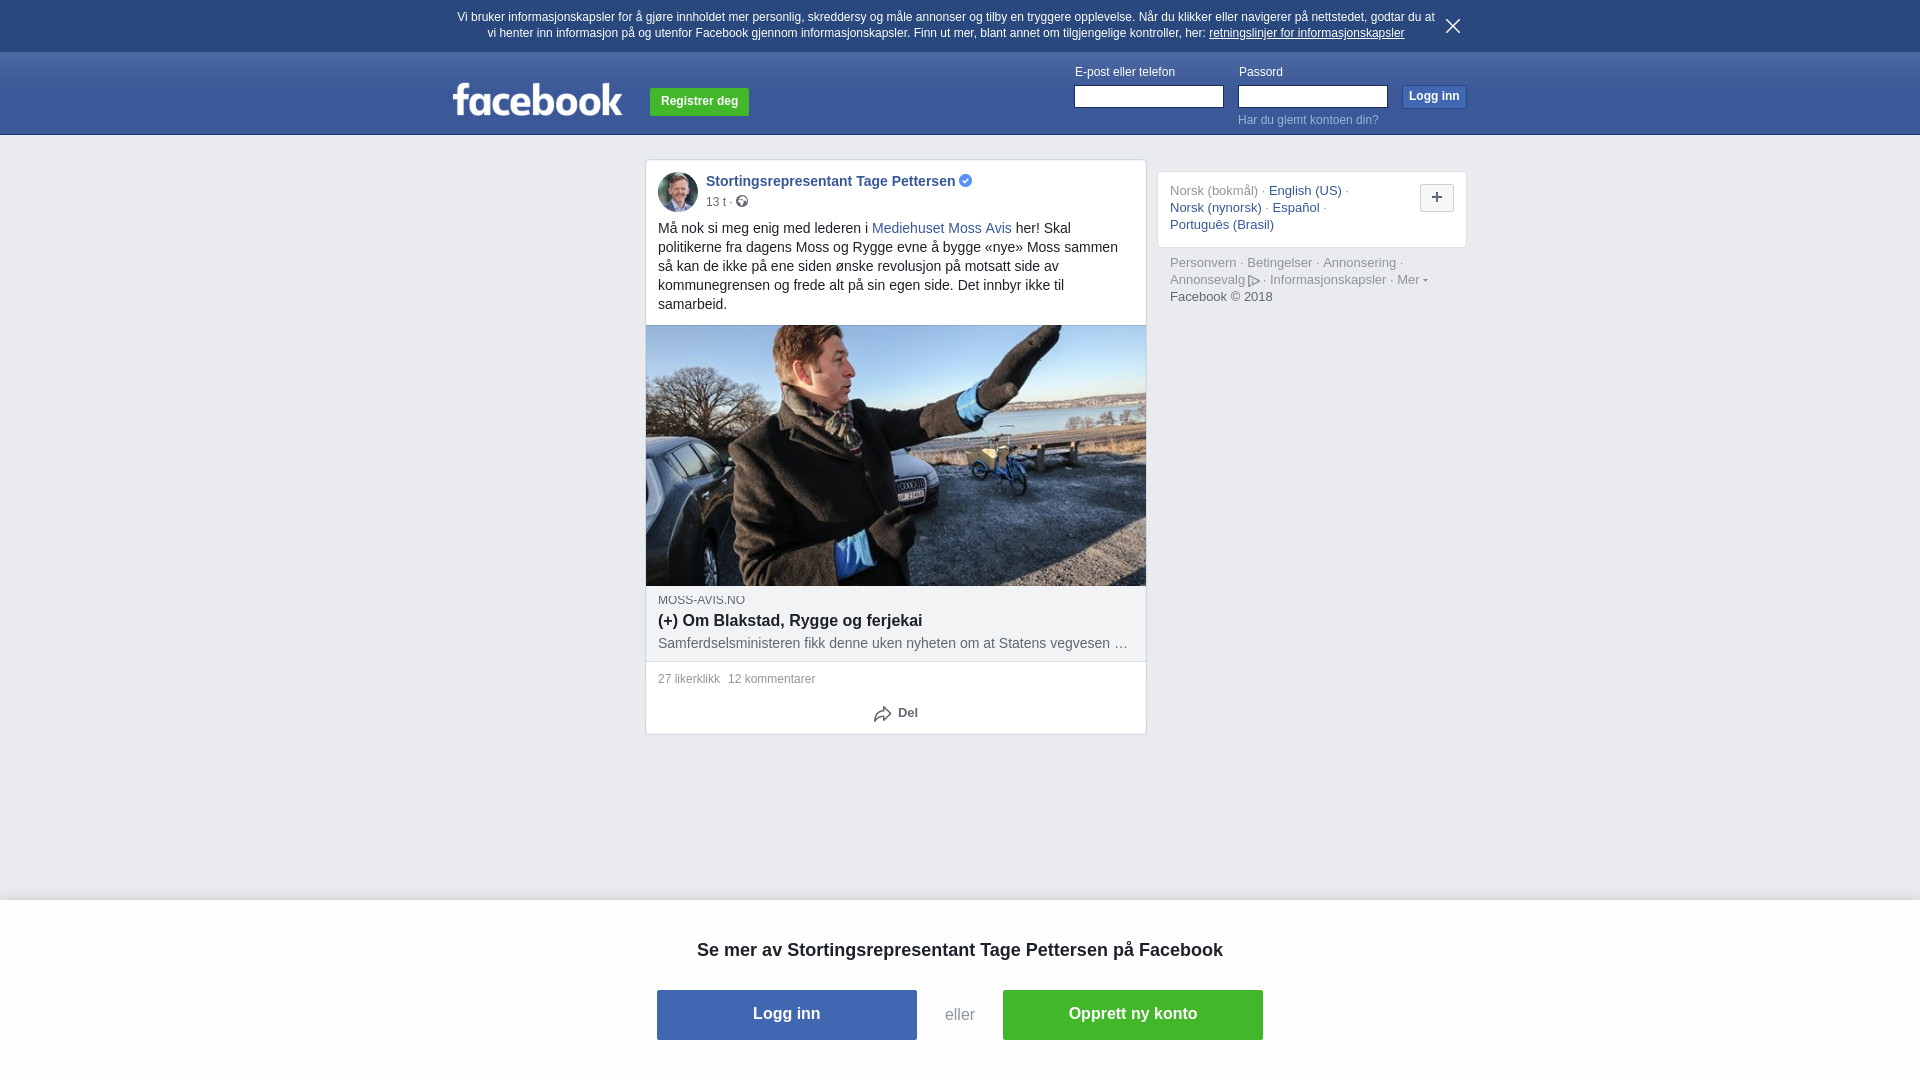Screen dimensions: 1920x1080
Task: Switch language to English (US)
Action: (x=1305, y=191)
